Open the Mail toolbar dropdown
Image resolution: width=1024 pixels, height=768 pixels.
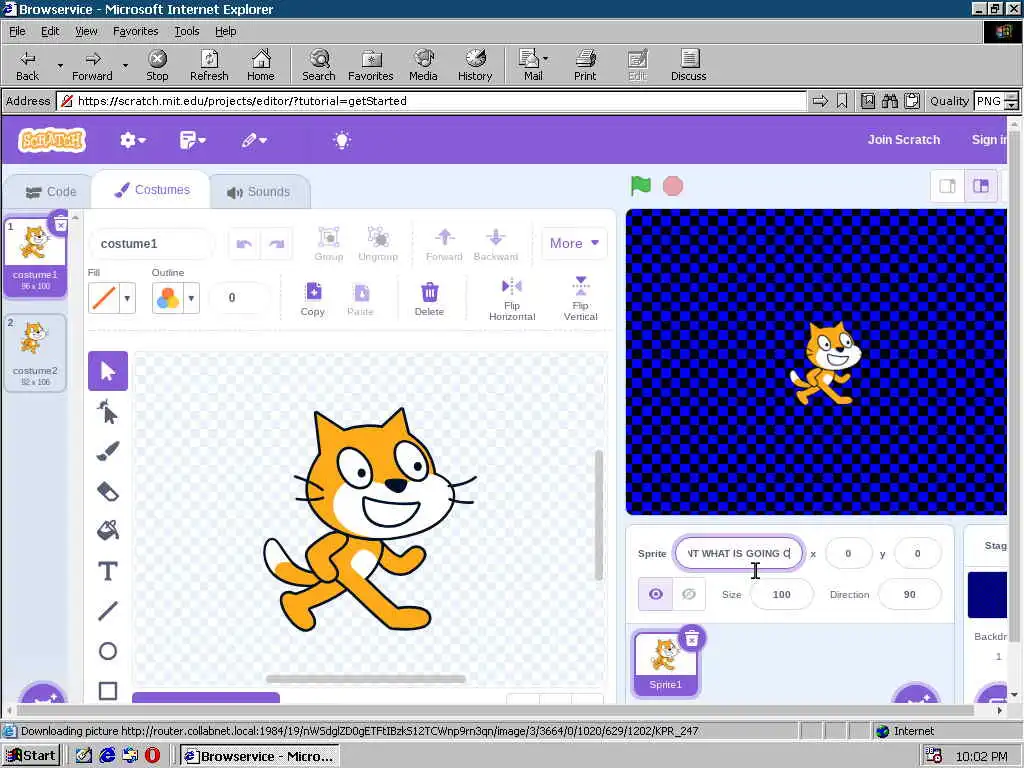click(x=545, y=59)
